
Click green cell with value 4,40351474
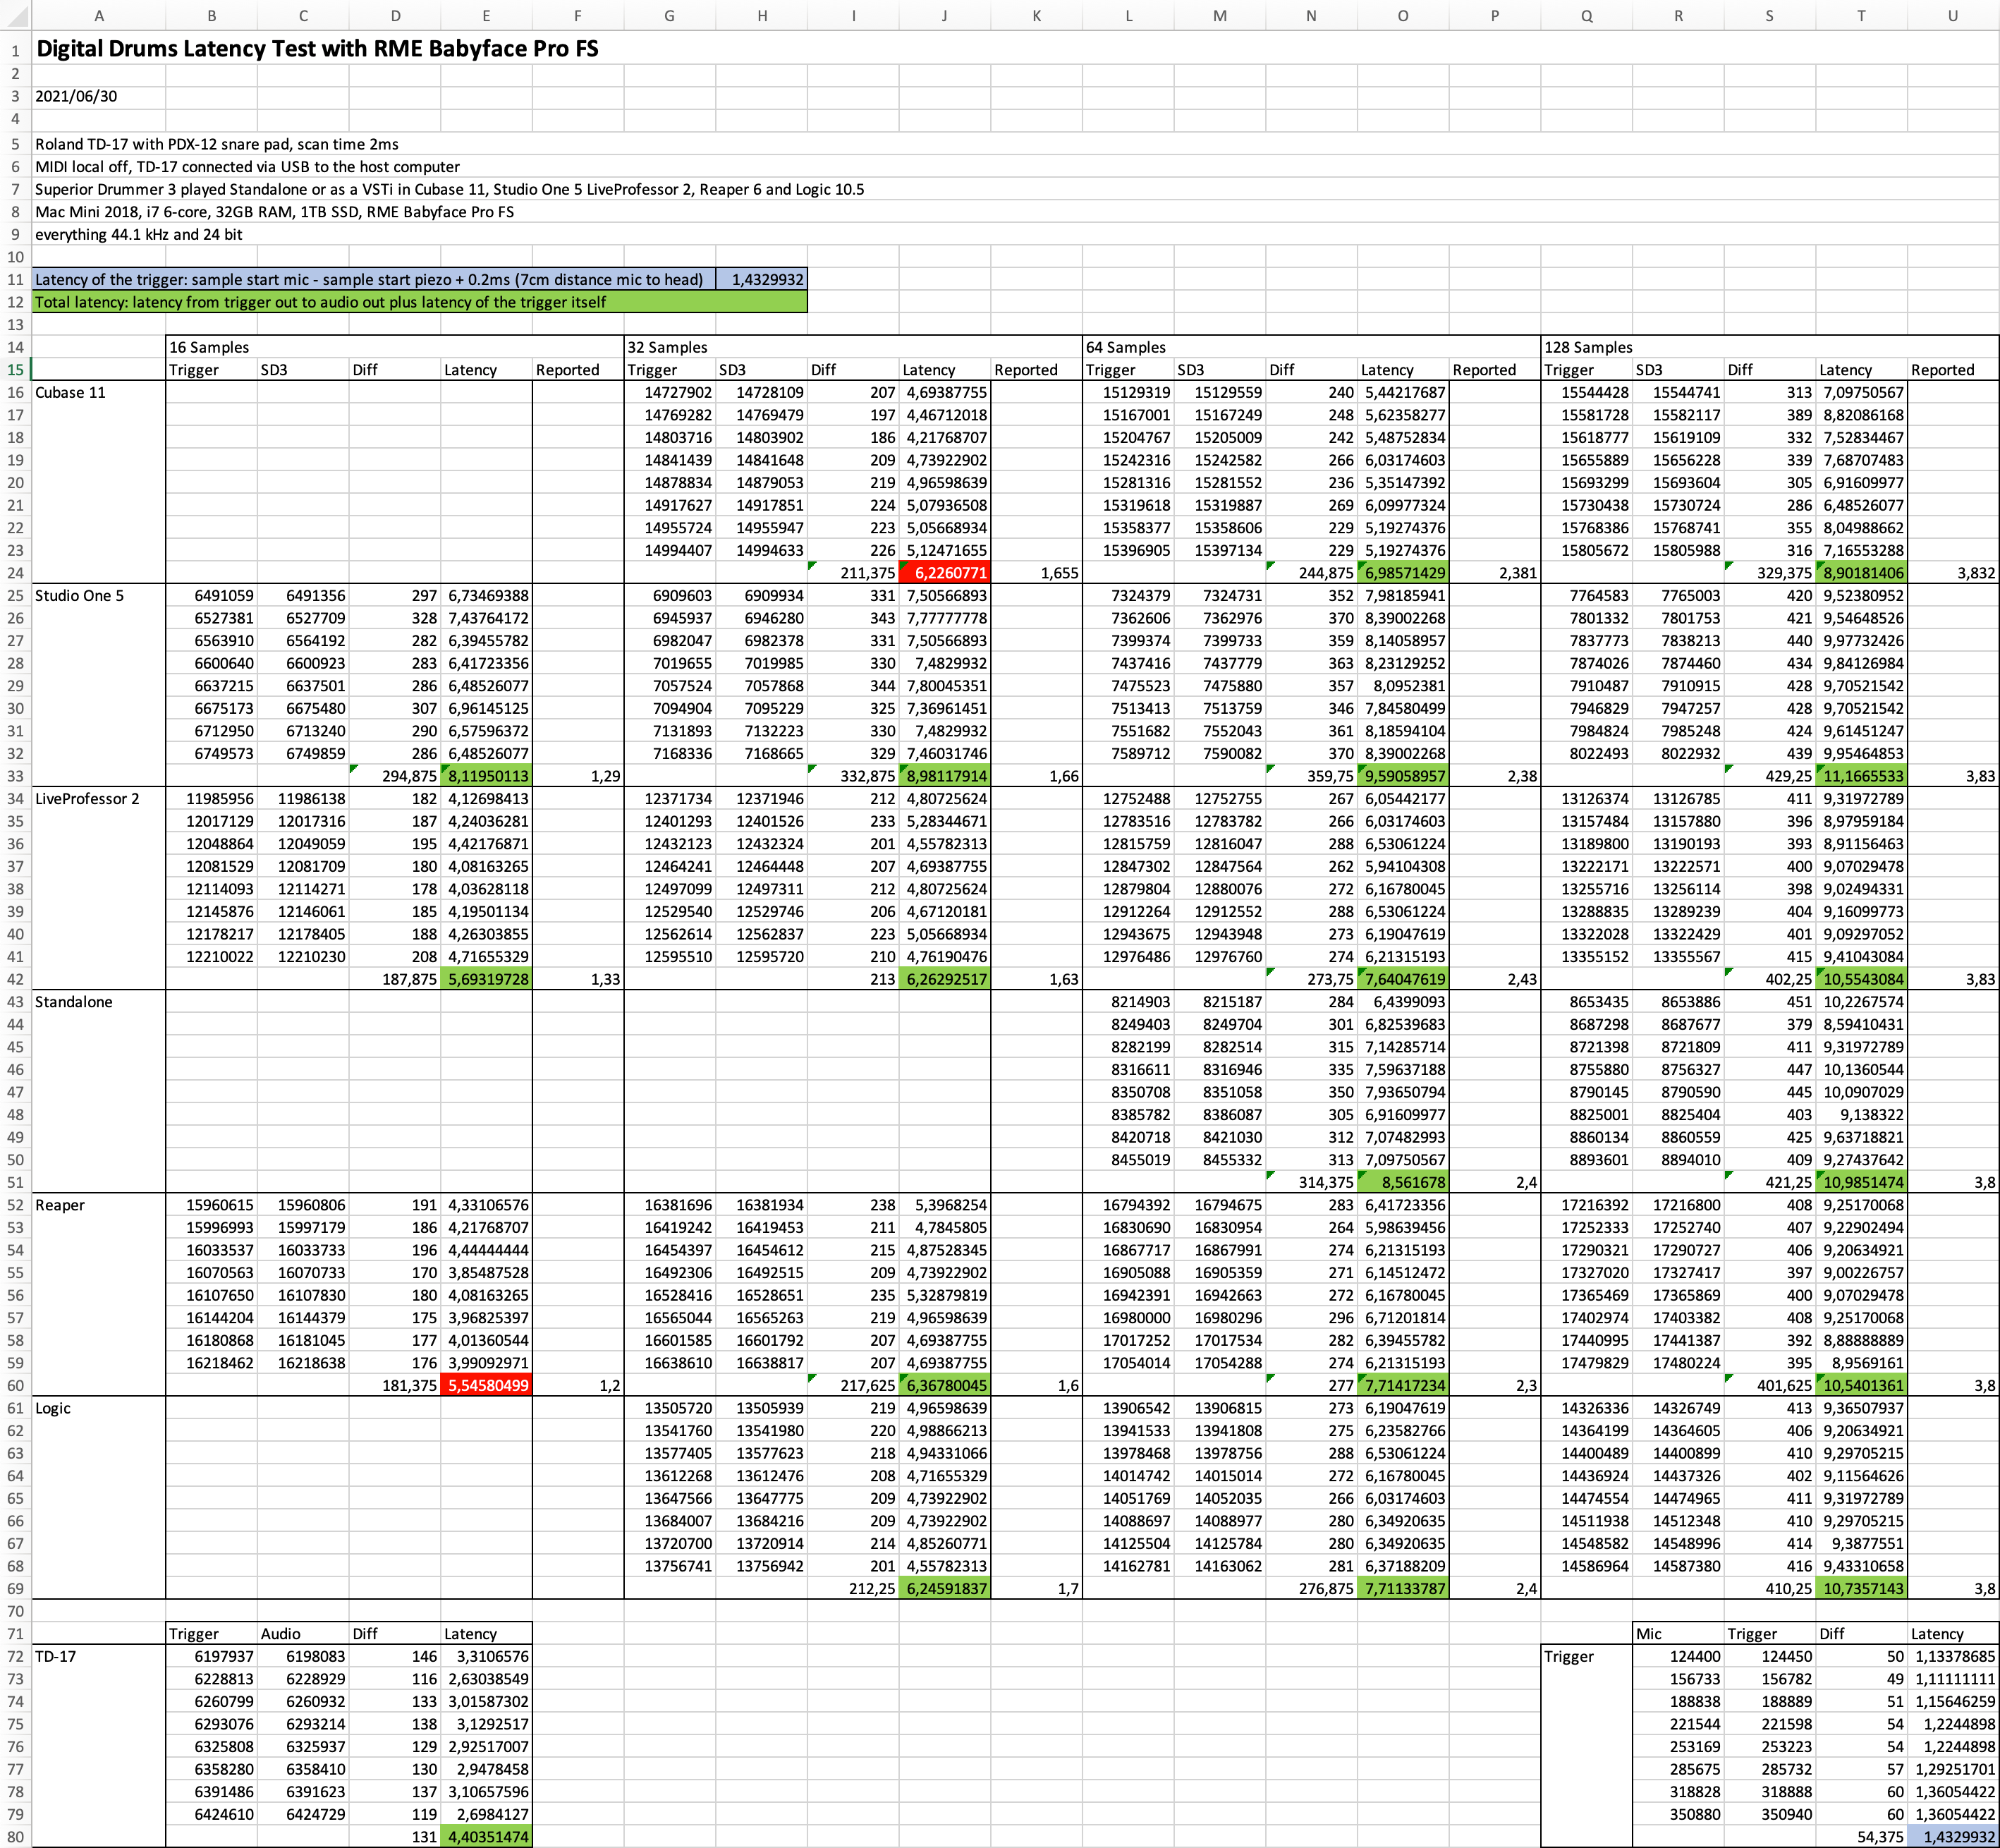click(x=486, y=1837)
